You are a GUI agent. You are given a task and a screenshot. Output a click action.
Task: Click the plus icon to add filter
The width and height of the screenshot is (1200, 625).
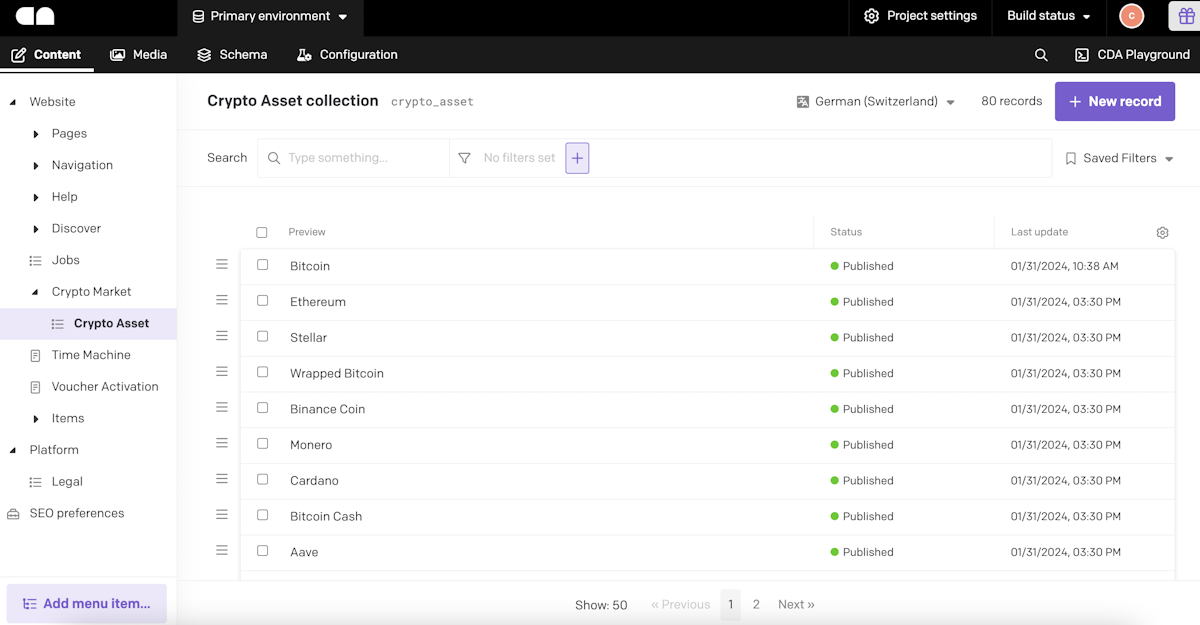[x=577, y=158]
